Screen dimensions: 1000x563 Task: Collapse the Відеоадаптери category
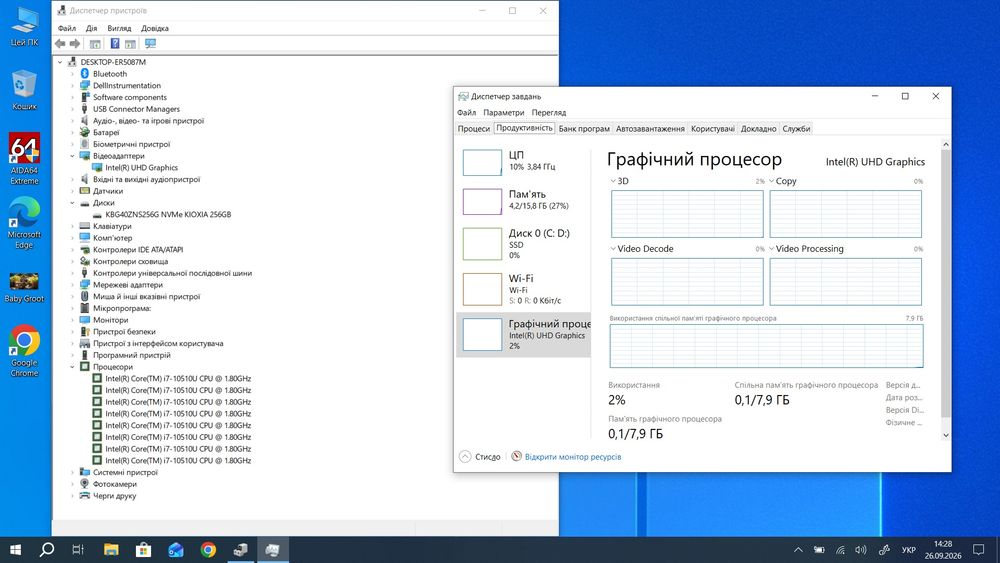(x=73, y=156)
